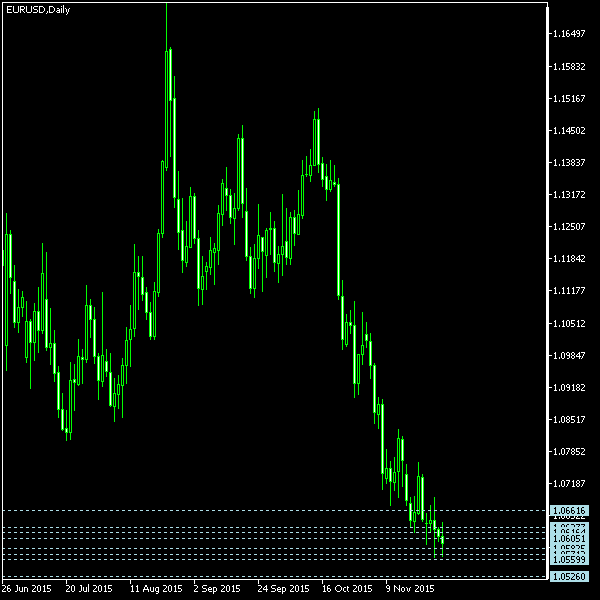Click the 1.09182 price axis label
Viewport: 600px width, 600px height.
click(x=569, y=388)
